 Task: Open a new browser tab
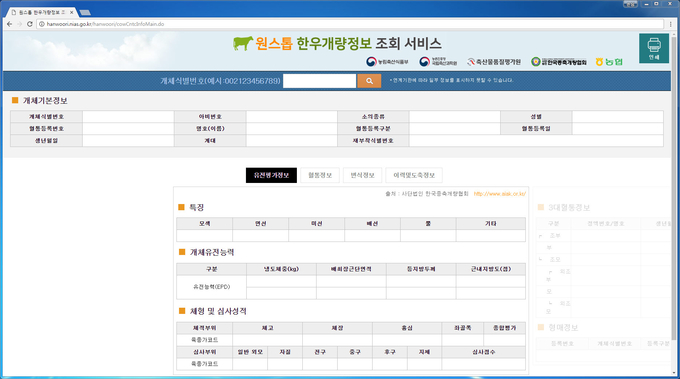tap(85, 12)
